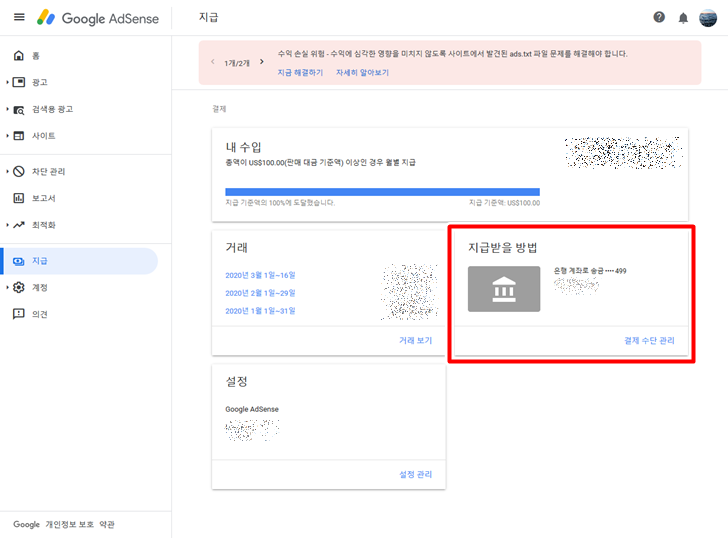The height and width of the screenshot is (538, 728).
Task: Expand the 검색용 광고 section
Action: [x=7, y=109]
